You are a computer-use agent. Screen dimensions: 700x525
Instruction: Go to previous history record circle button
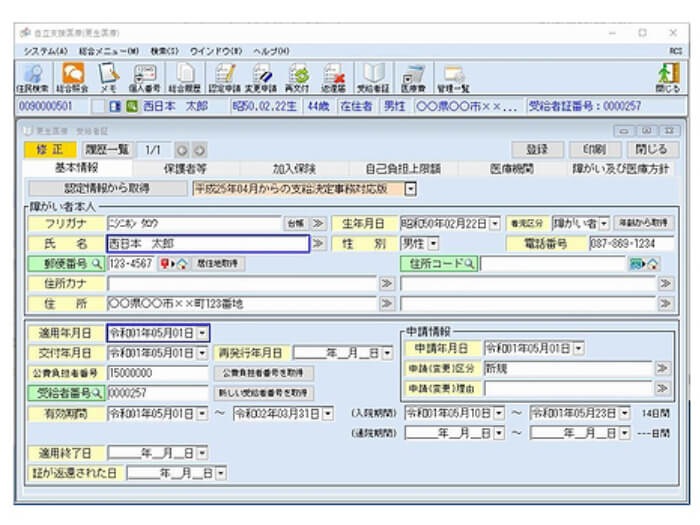(182, 150)
